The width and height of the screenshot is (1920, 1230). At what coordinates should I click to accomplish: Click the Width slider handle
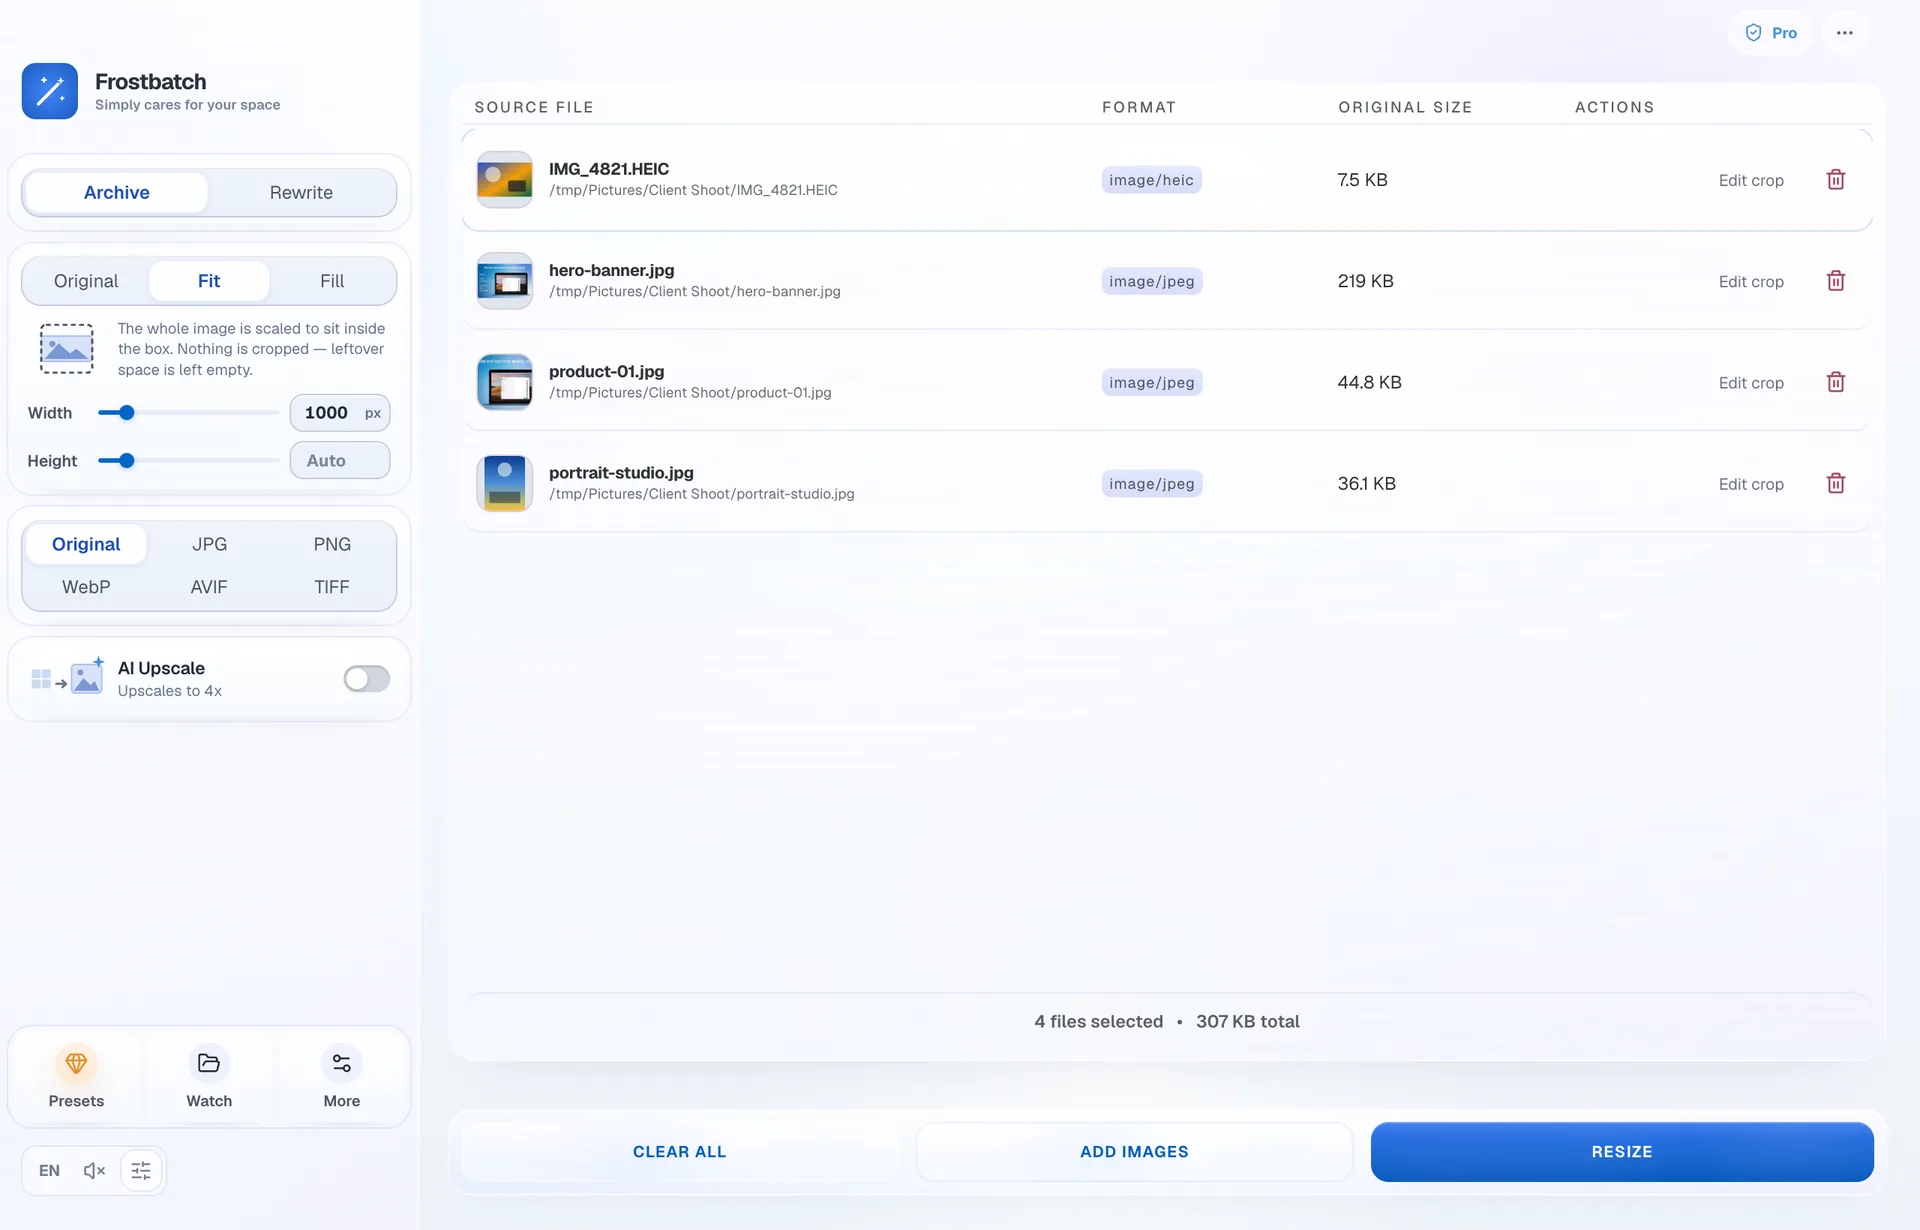click(x=126, y=413)
